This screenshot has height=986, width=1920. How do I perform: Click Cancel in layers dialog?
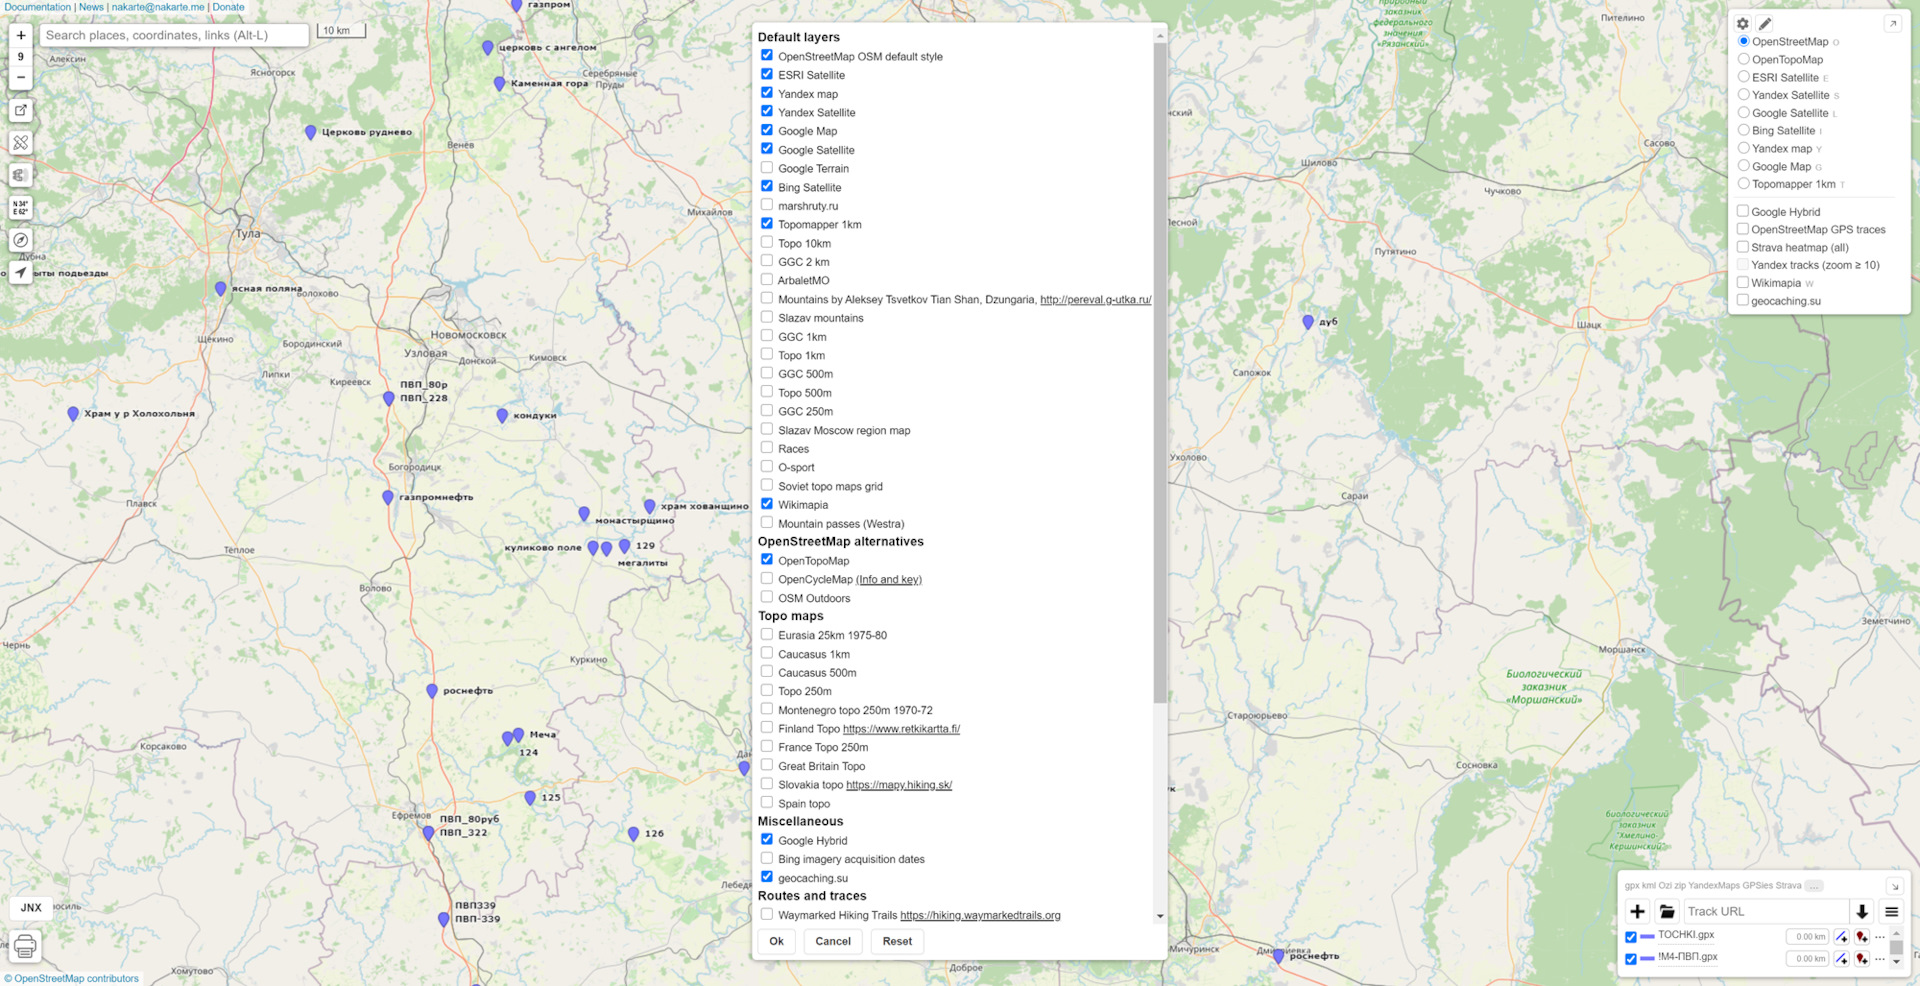[x=833, y=941]
